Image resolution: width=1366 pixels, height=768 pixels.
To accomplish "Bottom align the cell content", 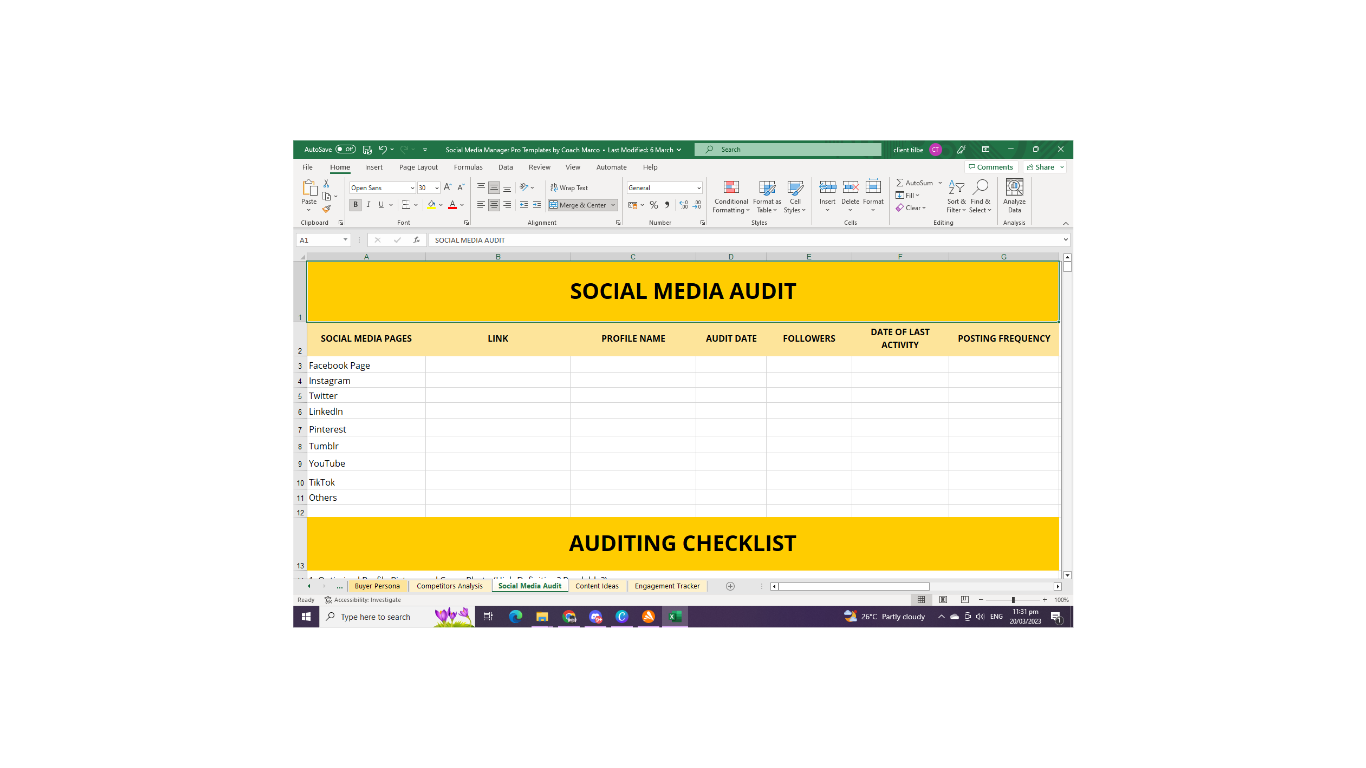I will pos(507,187).
